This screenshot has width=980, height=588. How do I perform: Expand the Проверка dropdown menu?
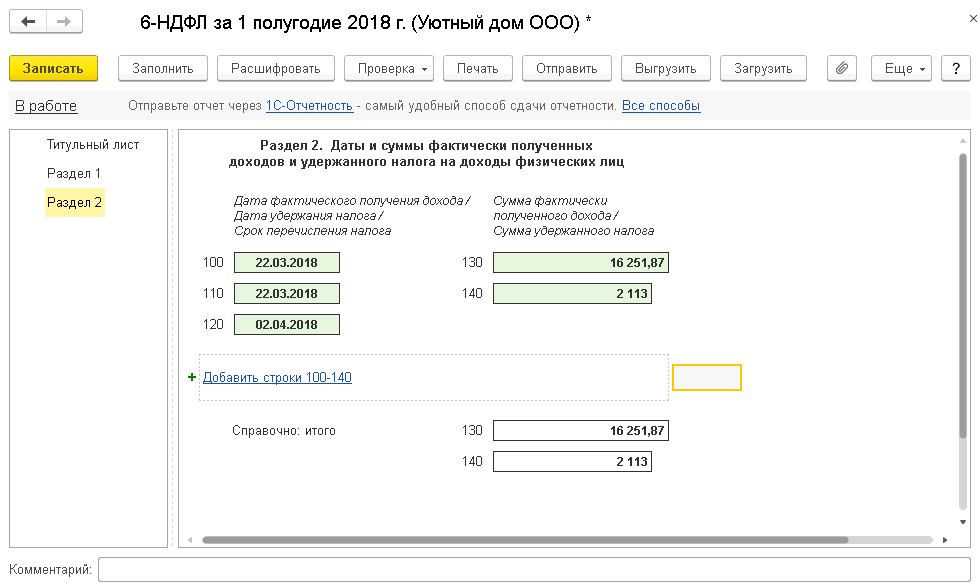tap(389, 68)
